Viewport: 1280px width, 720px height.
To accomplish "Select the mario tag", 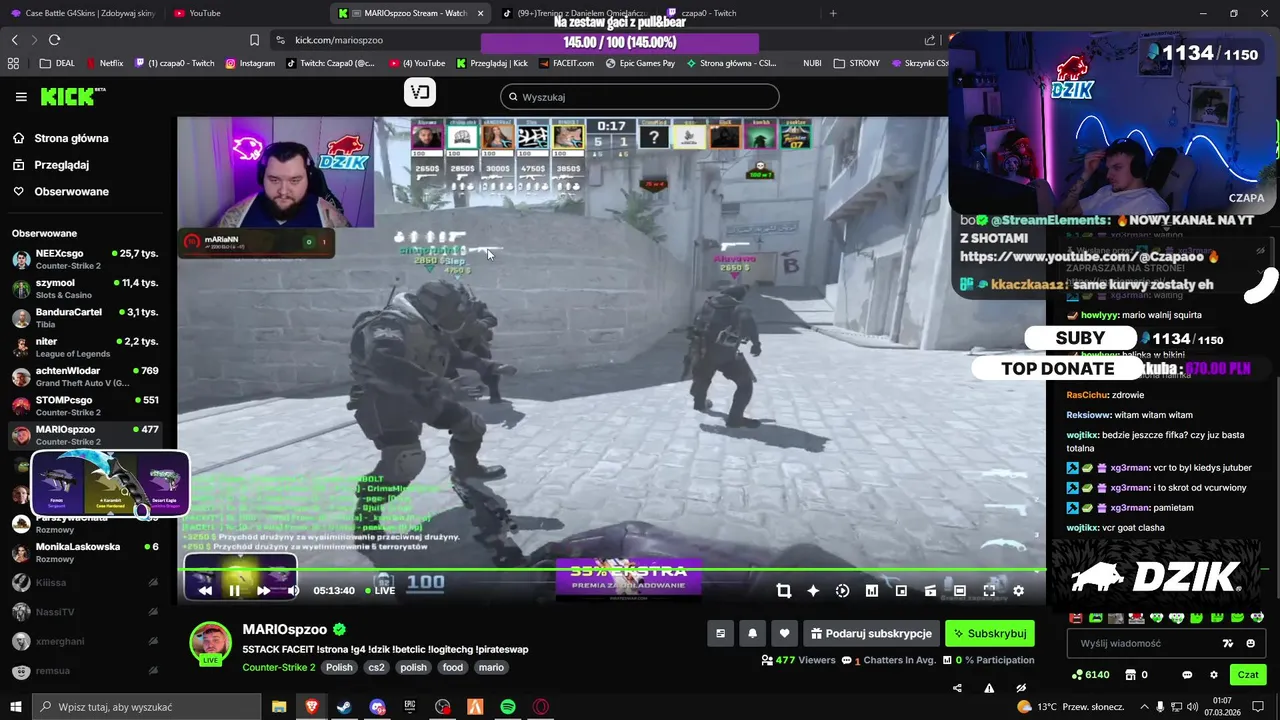I will tap(491, 667).
